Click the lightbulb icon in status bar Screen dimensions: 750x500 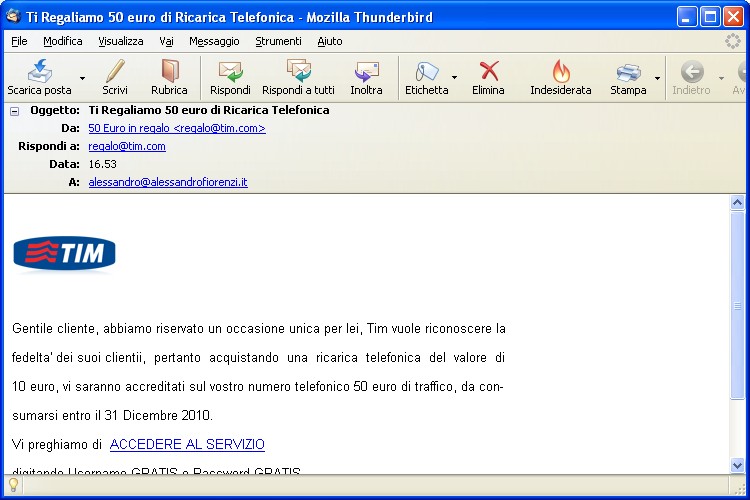tap(13, 485)
